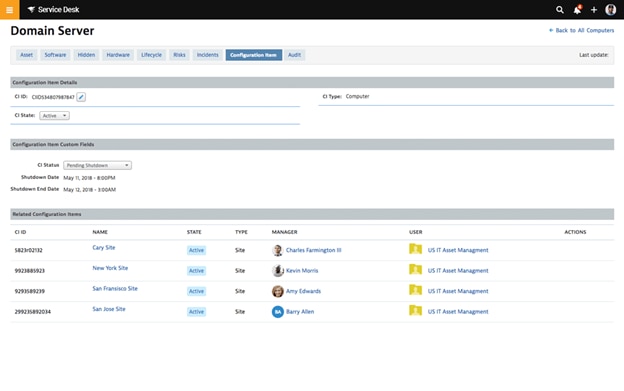Screen dimensions: 624x391
Task: Select CI ID 5823r02132 cell
Action: [28, 250]
